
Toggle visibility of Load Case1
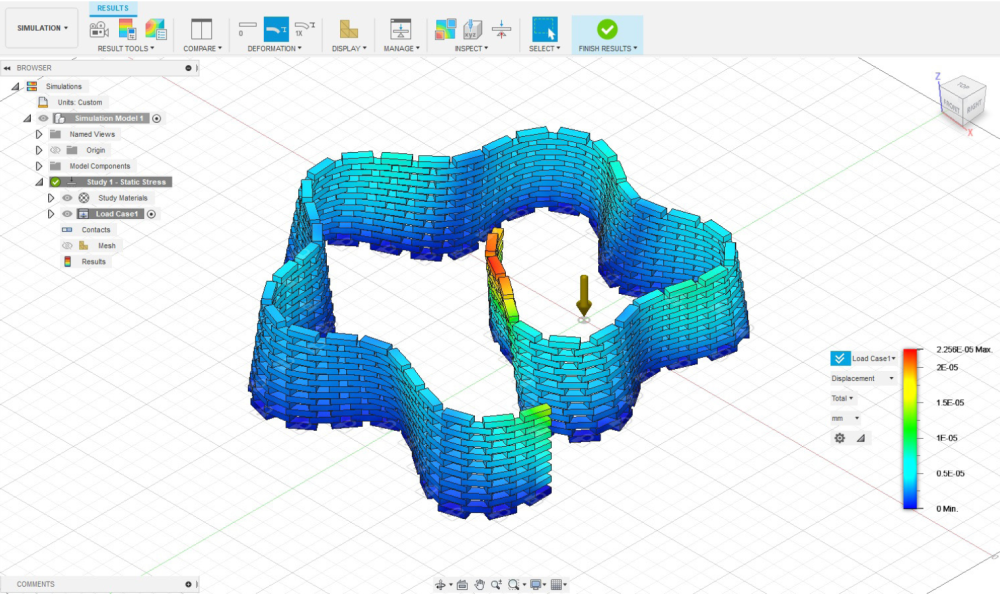pos(67,214)
